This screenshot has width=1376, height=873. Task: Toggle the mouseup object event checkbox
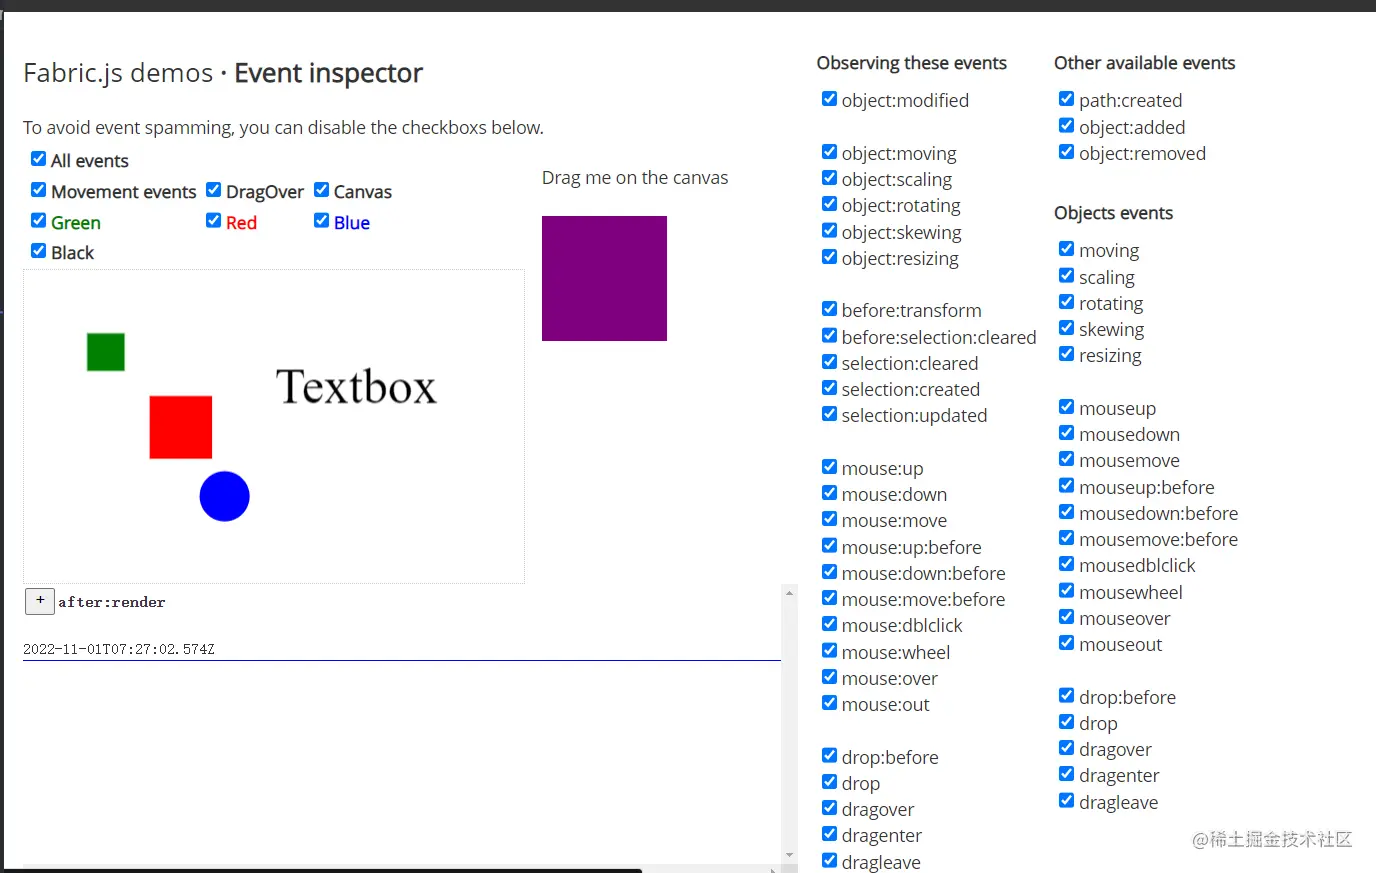tap(1066, 407)
